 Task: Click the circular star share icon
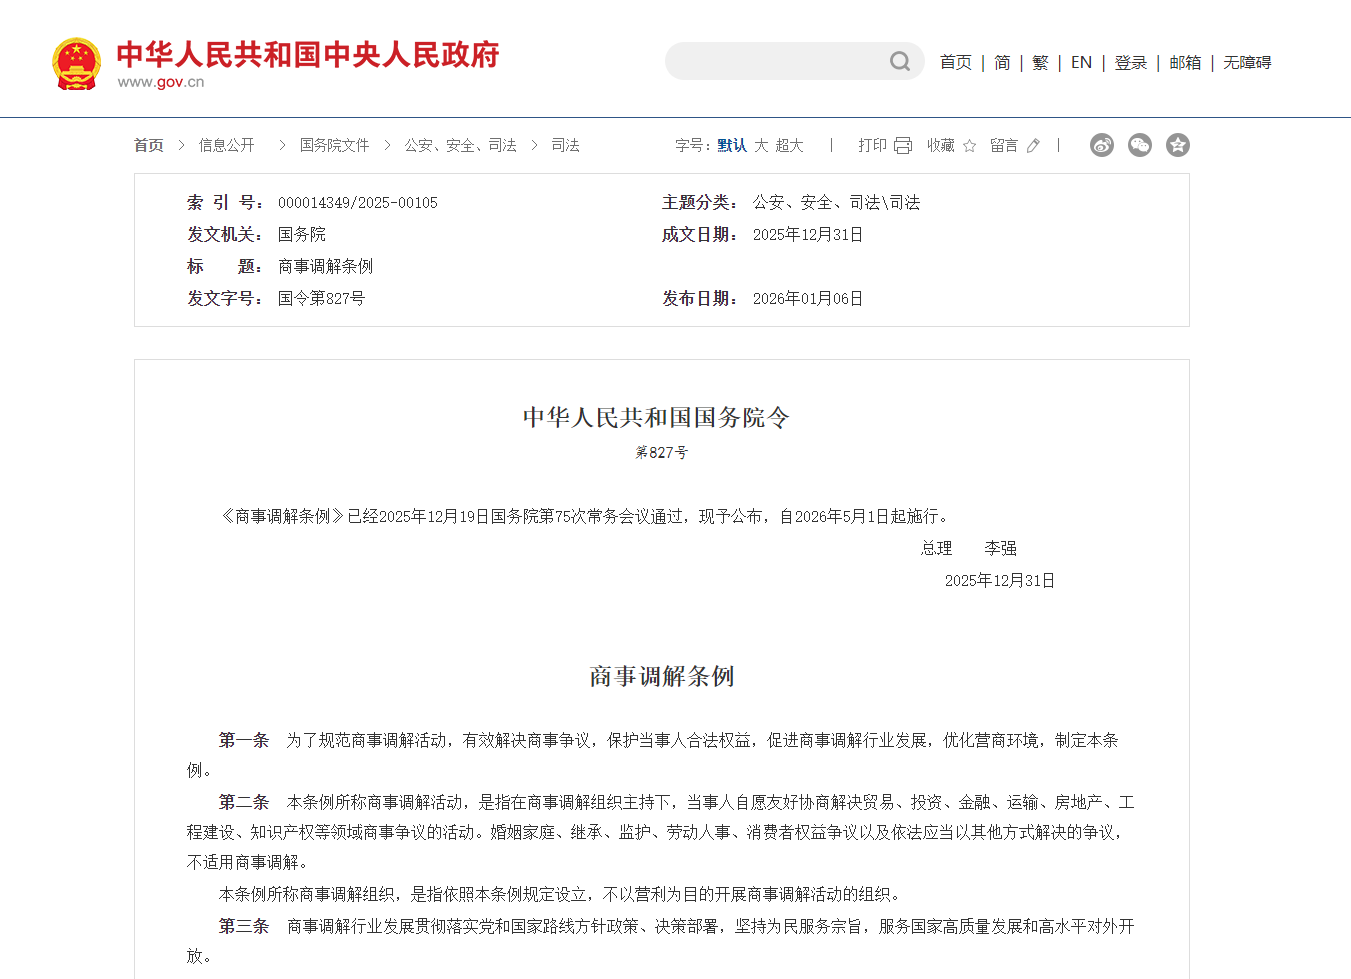click(1177, 145)
